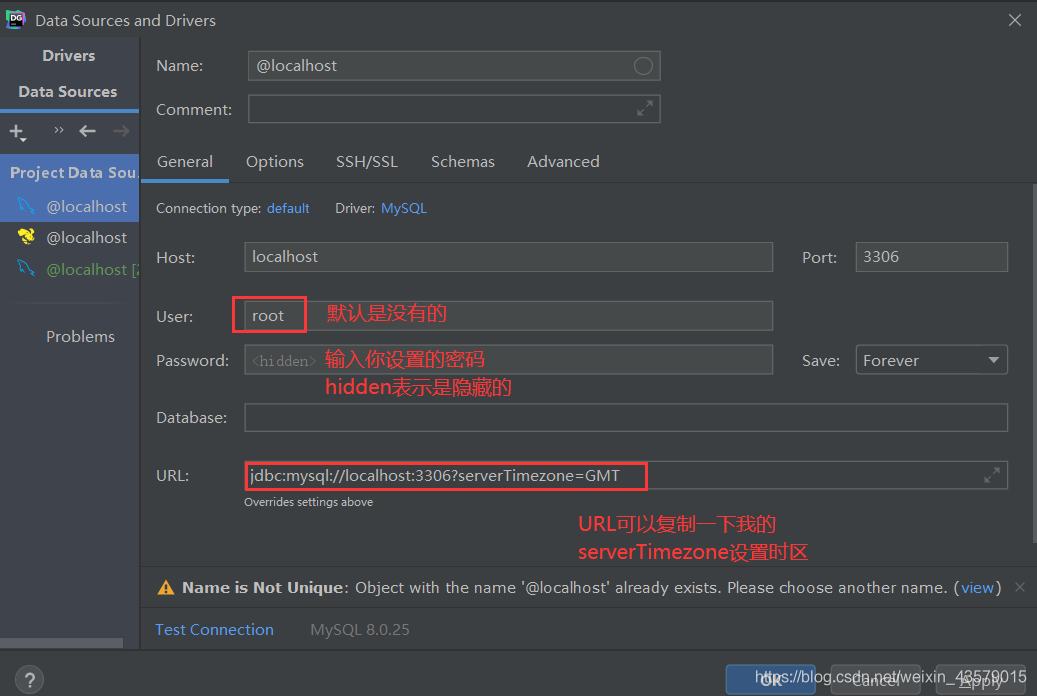
Task: Switch to the Drivers tab
Action: tap(69, 56)
